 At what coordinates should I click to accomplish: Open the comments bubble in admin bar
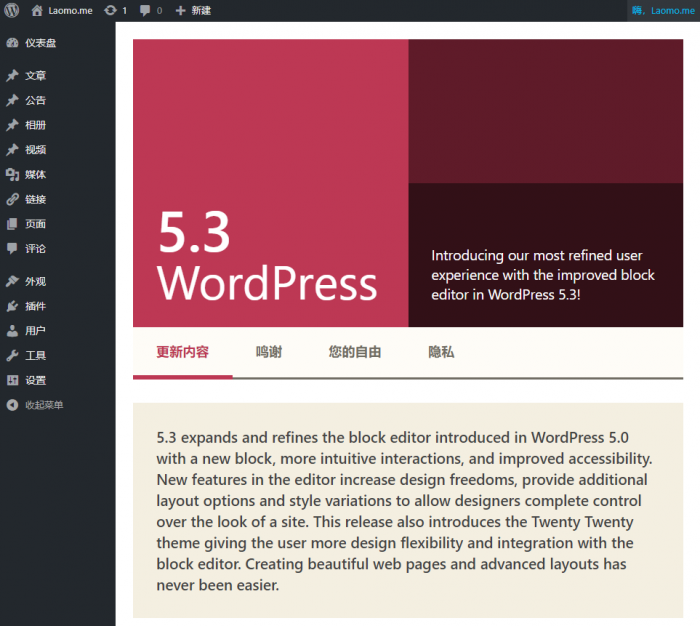146,10
